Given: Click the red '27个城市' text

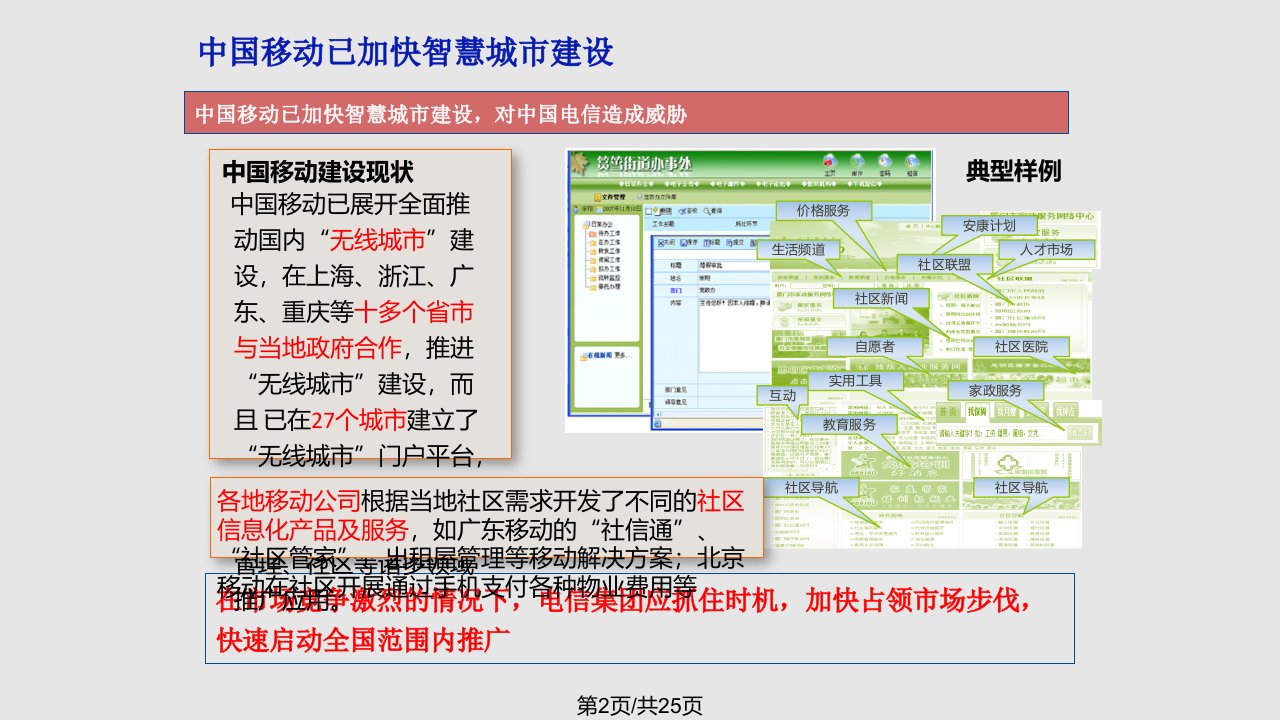Looking at the screenshot, I should (x=359, y=419).
